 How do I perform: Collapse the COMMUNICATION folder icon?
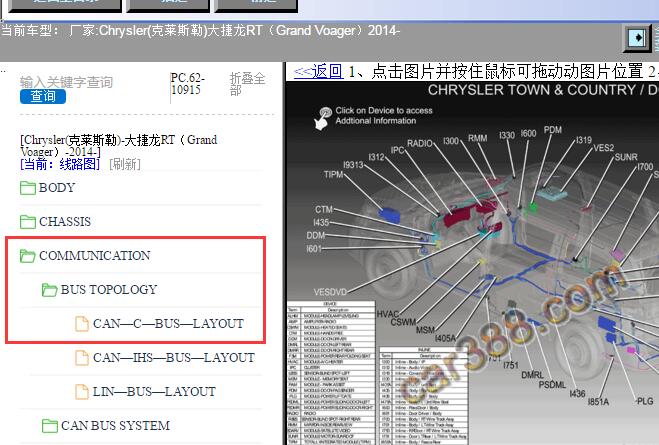click(x=28, y=255)
